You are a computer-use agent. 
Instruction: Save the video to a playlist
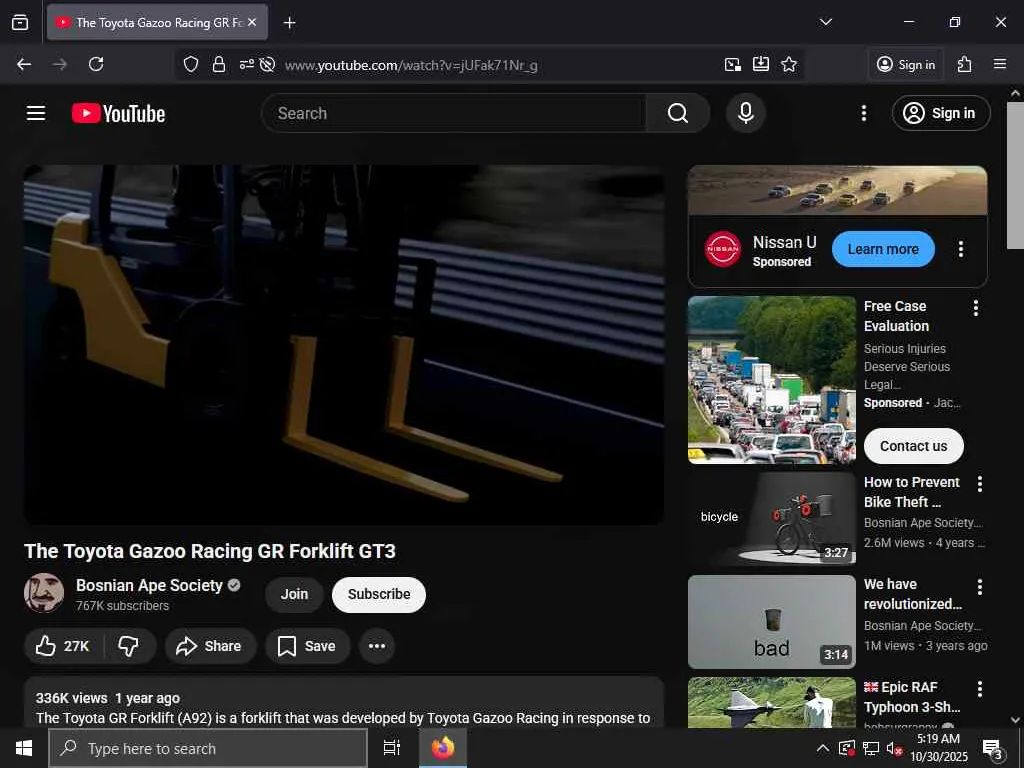click(x=307, y=646)
